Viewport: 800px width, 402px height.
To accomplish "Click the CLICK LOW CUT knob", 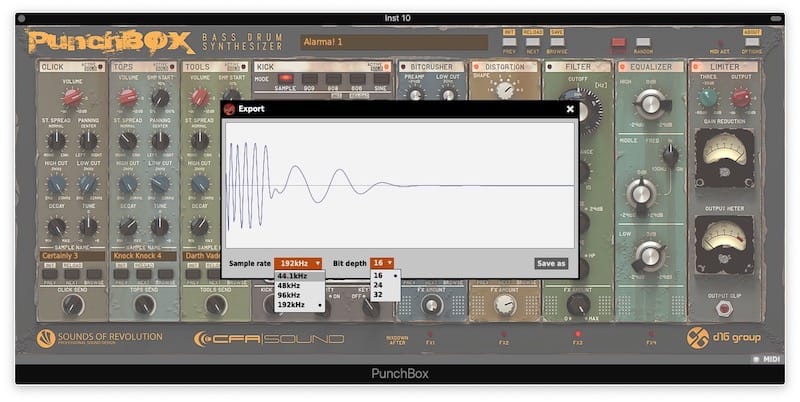I will [x=88, y=184].
